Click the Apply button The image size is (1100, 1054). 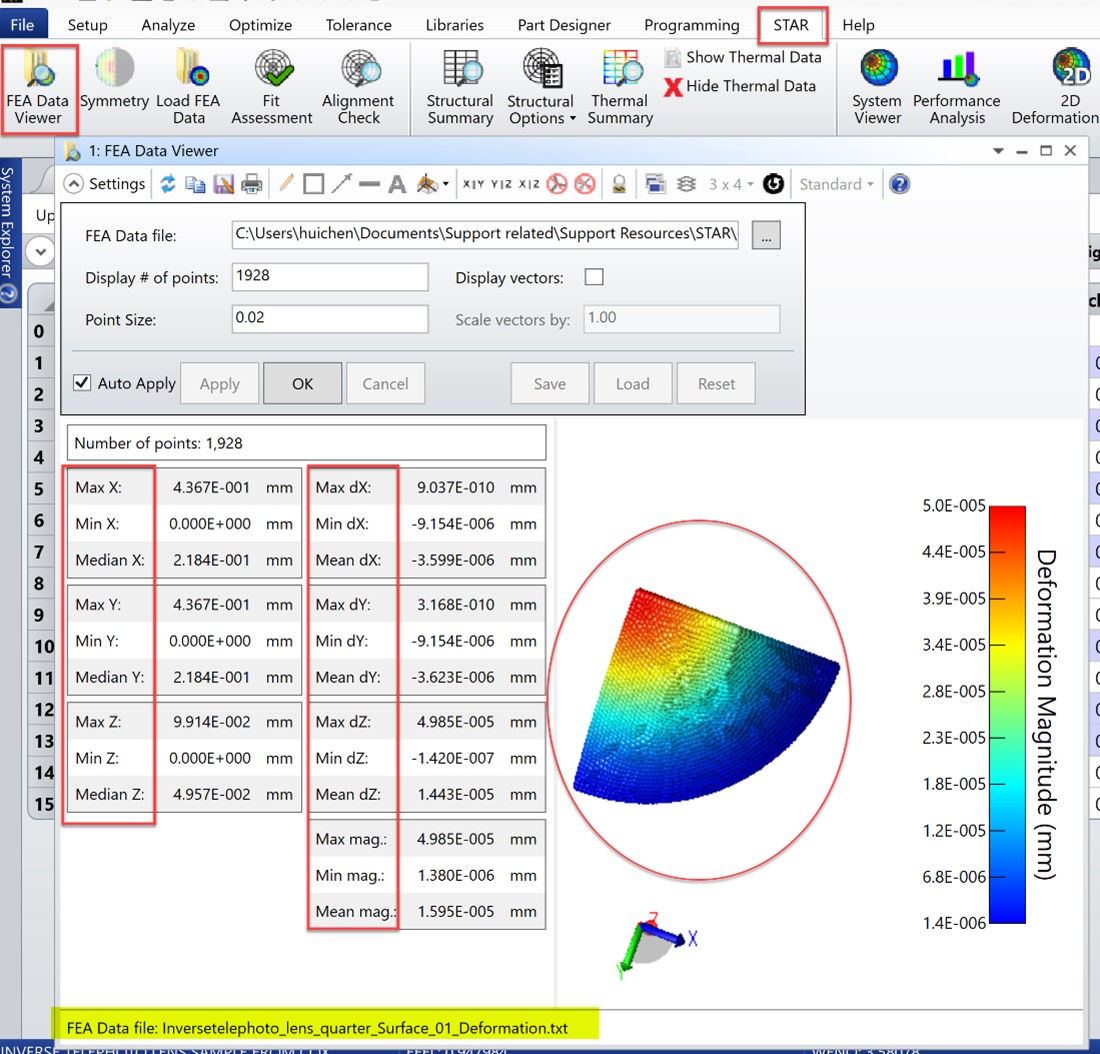[x=220, y=383]
